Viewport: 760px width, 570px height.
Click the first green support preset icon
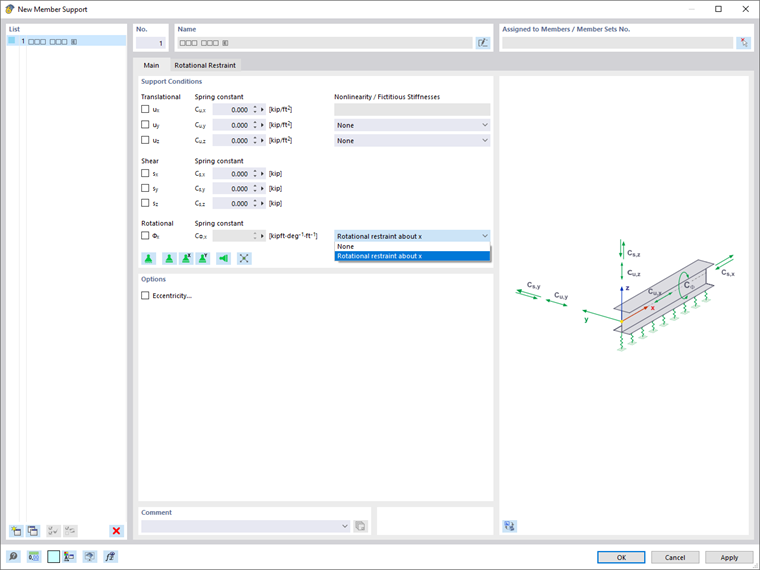click(149, 259)
